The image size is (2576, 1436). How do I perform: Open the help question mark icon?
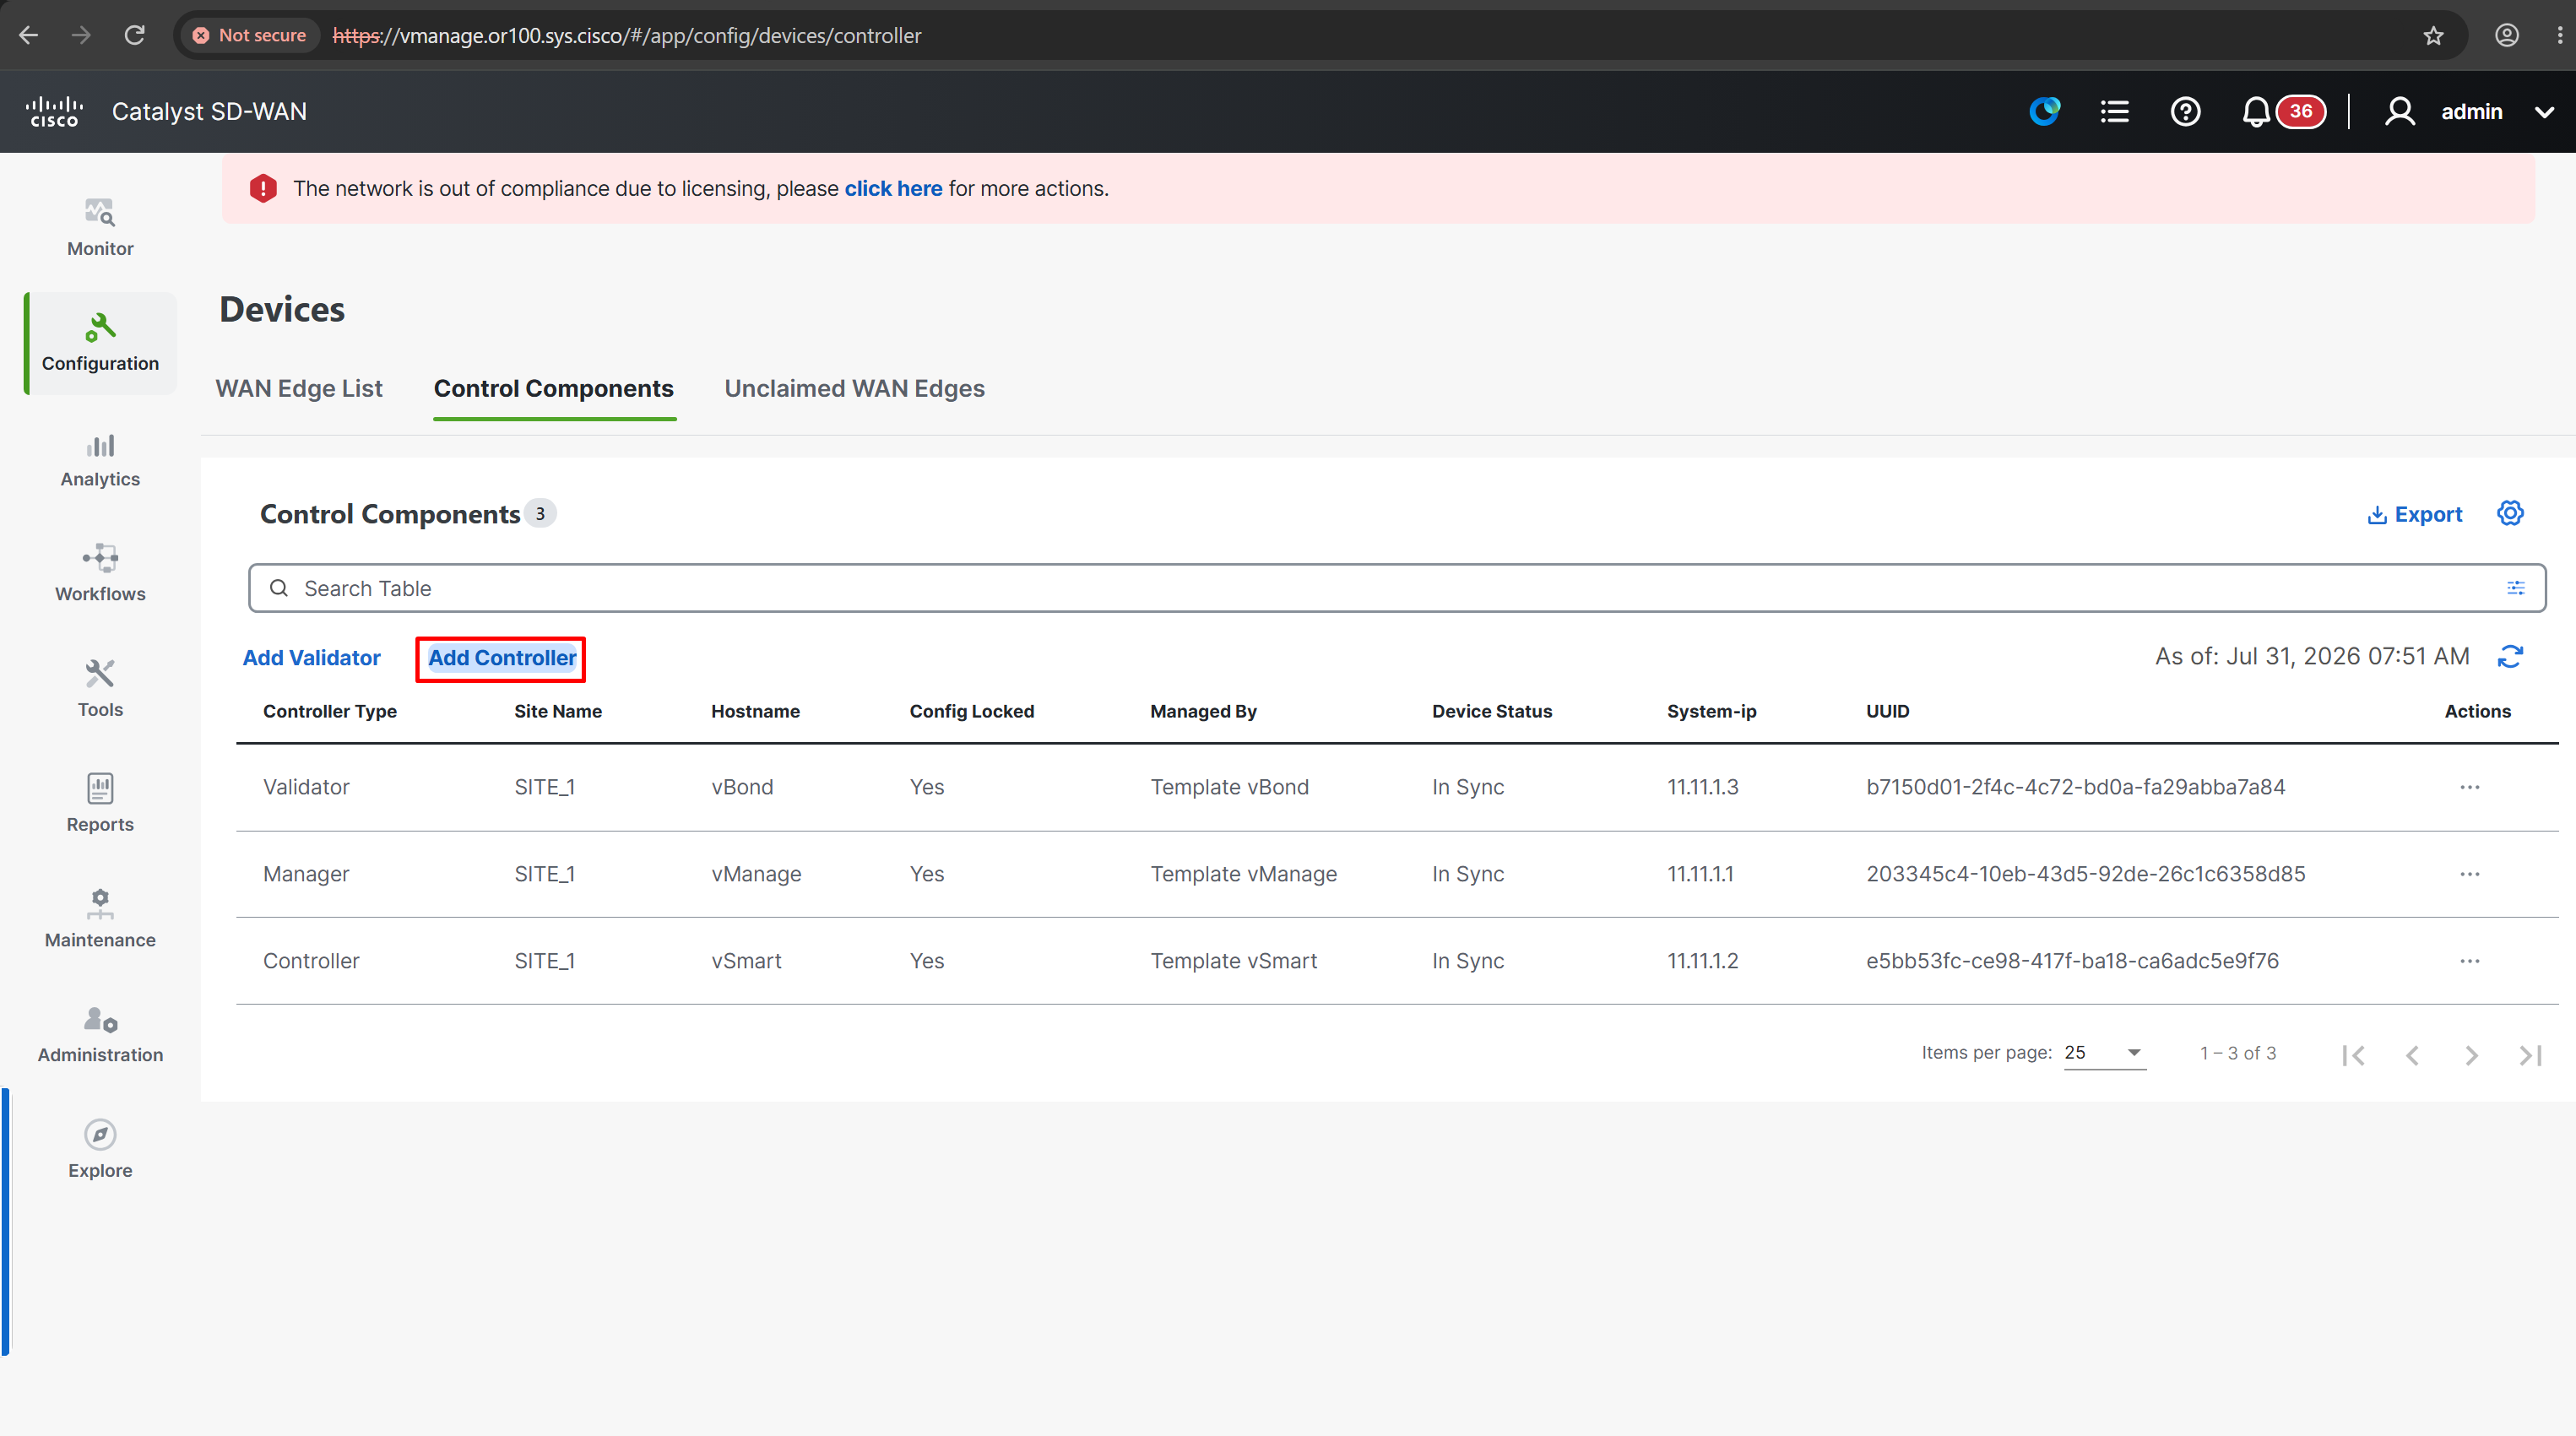point(2185,111)
